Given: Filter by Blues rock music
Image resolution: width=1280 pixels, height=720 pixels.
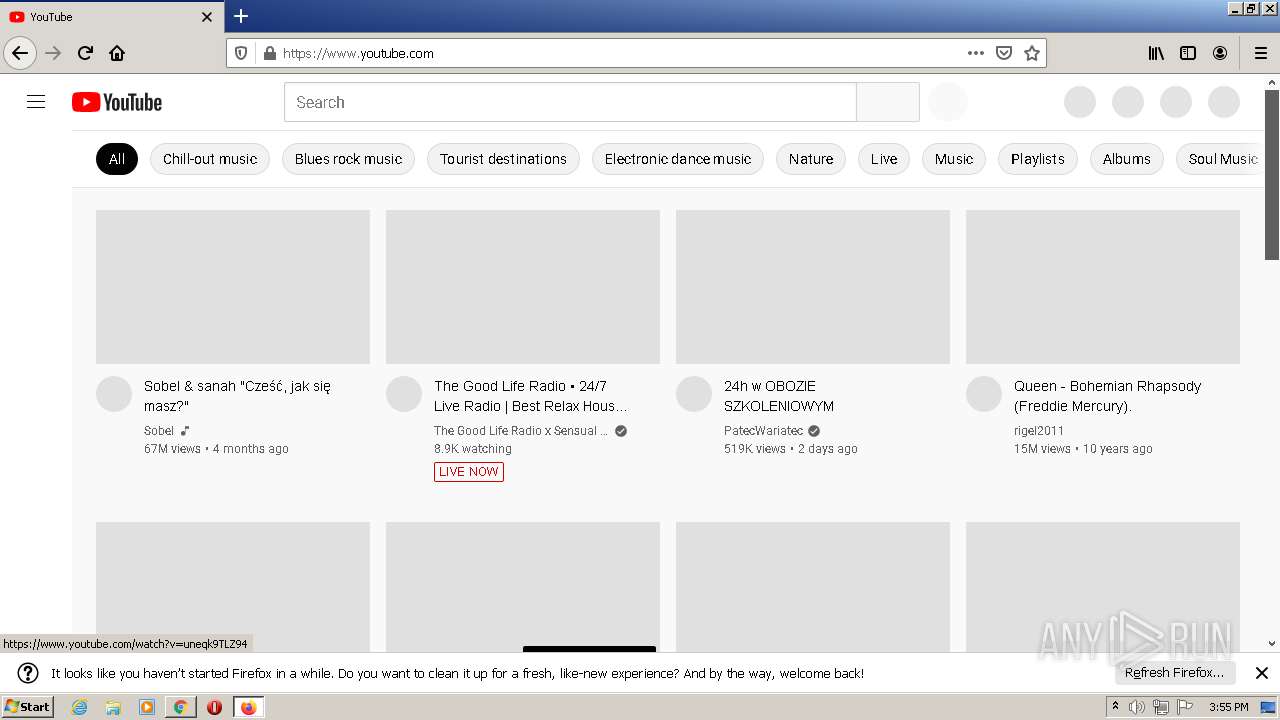Looking at the screenshot, I should [x=348, y=159].
